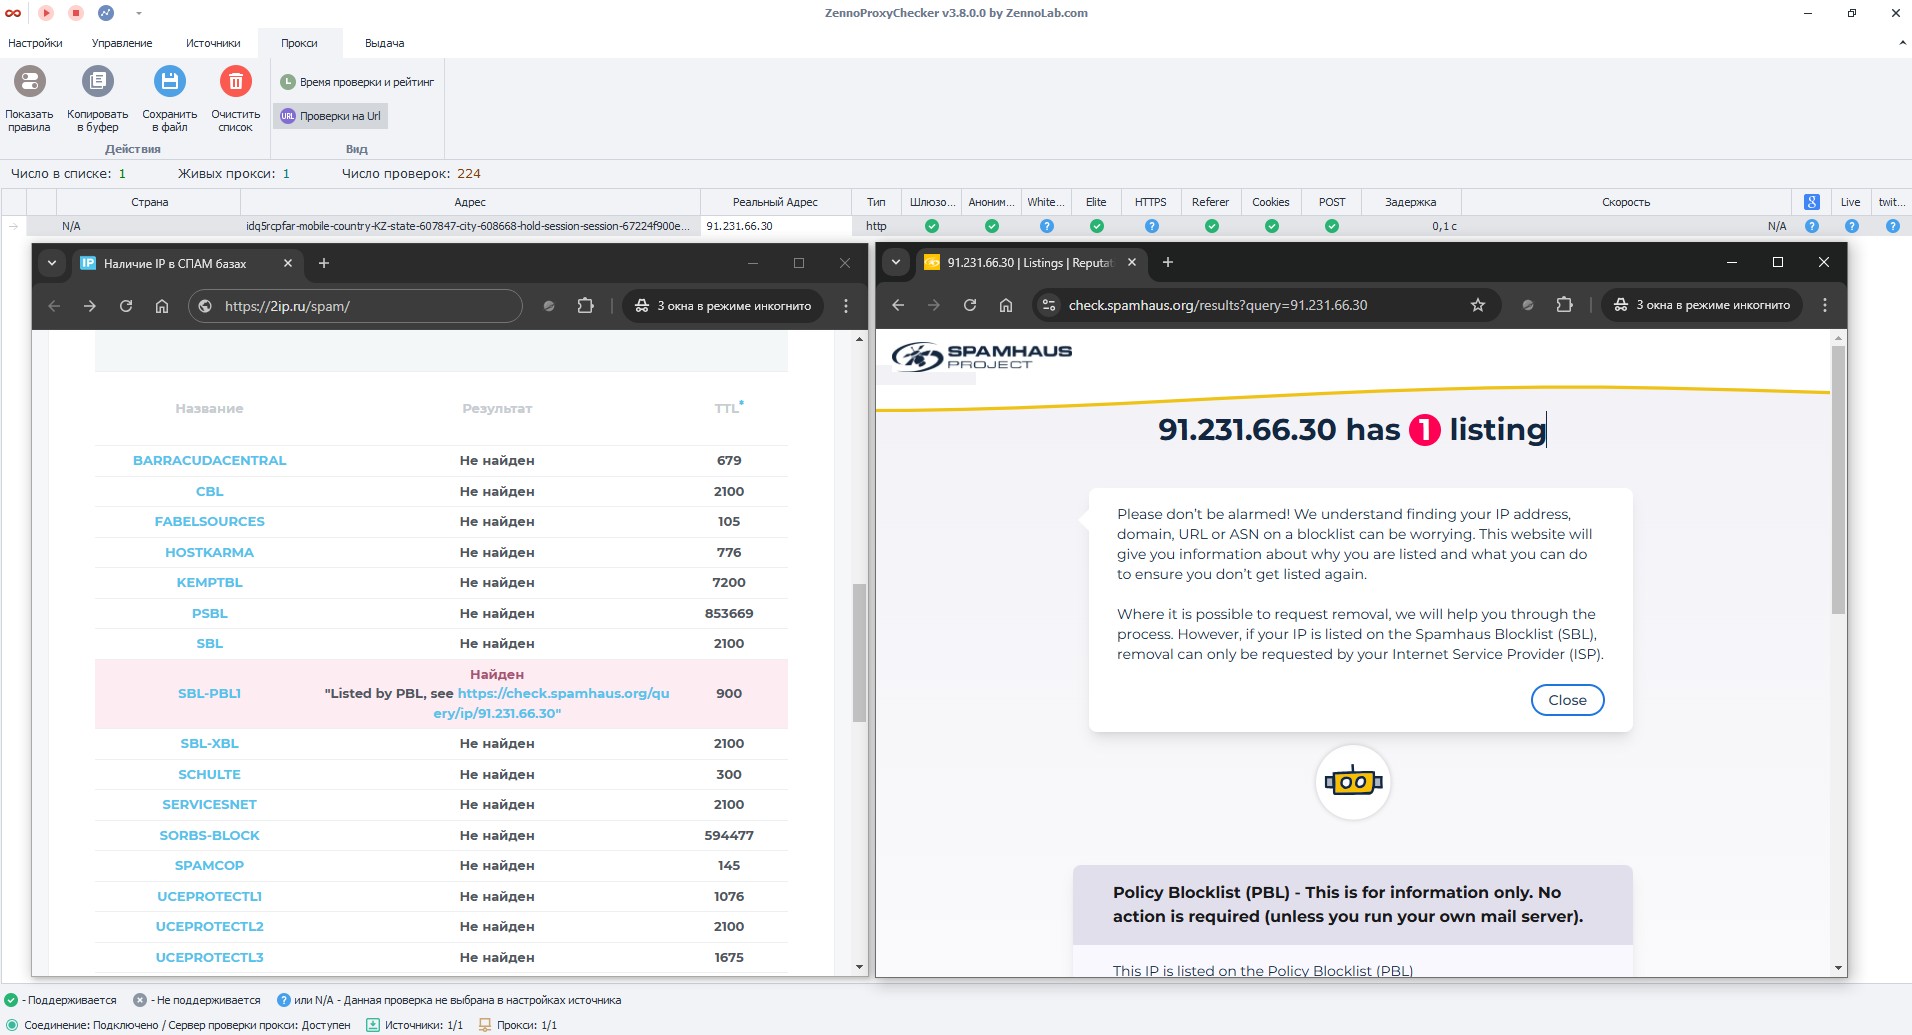The image size is (1912, 1035).
Task: Click the question mark status under Live column
Action: 1851,226
